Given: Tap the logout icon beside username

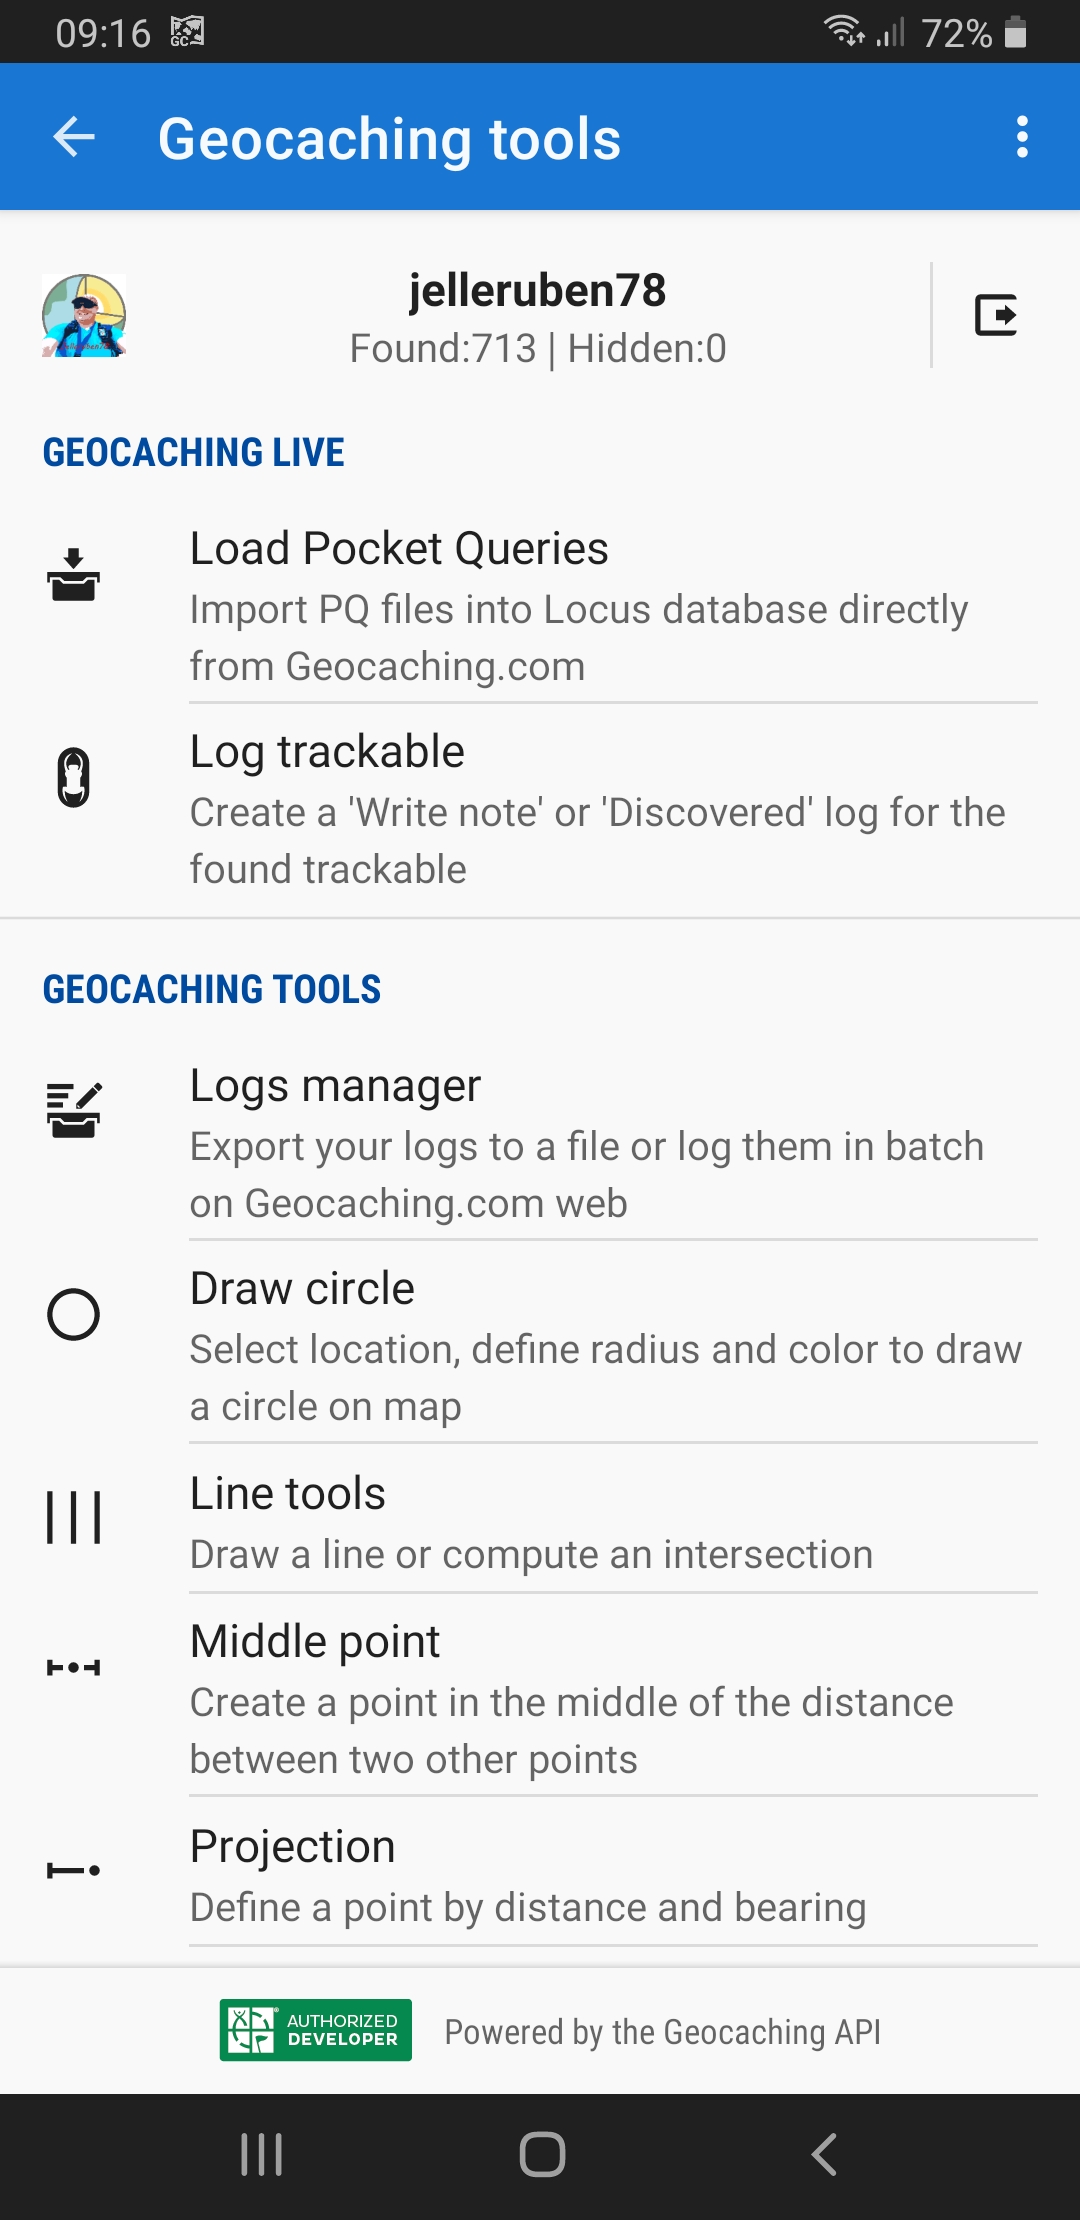Looking at the screenshot, I should point(996,315).
